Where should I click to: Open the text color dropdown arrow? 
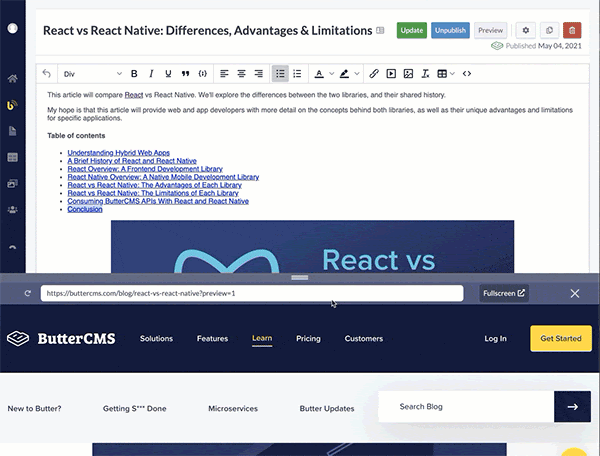click(331, 74)
